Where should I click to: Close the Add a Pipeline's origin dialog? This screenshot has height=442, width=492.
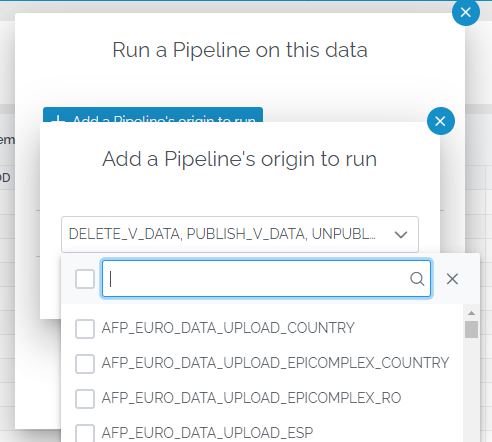tap(441, 121)
